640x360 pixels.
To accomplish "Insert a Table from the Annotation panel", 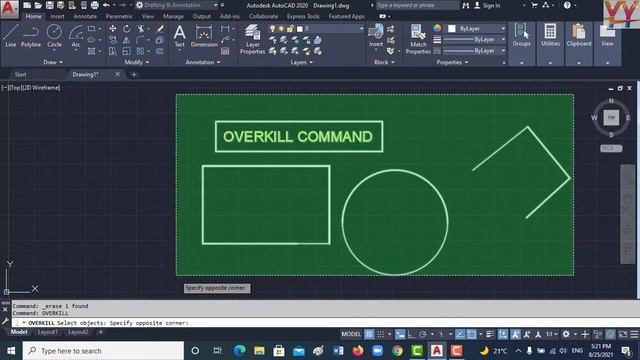I will click(x=225, y=51).
